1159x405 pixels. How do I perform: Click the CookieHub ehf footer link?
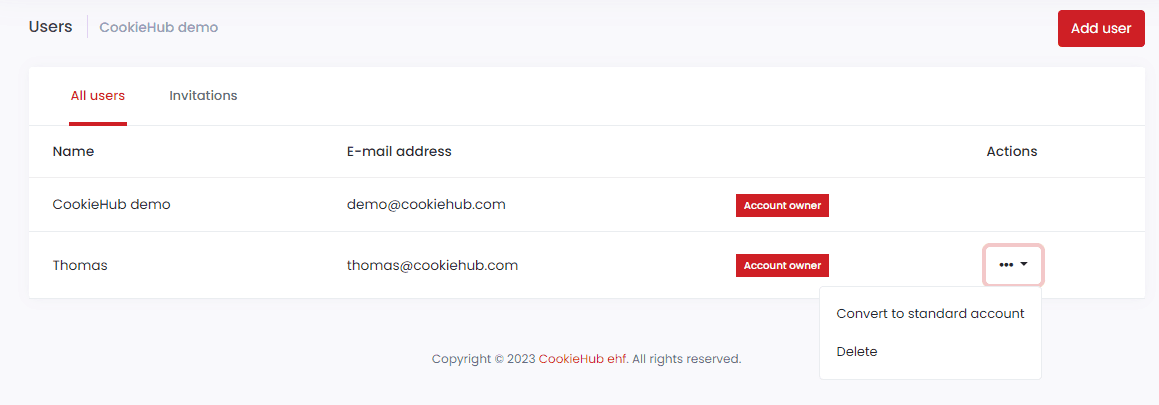pyautogui.click(x=582, y=359)
